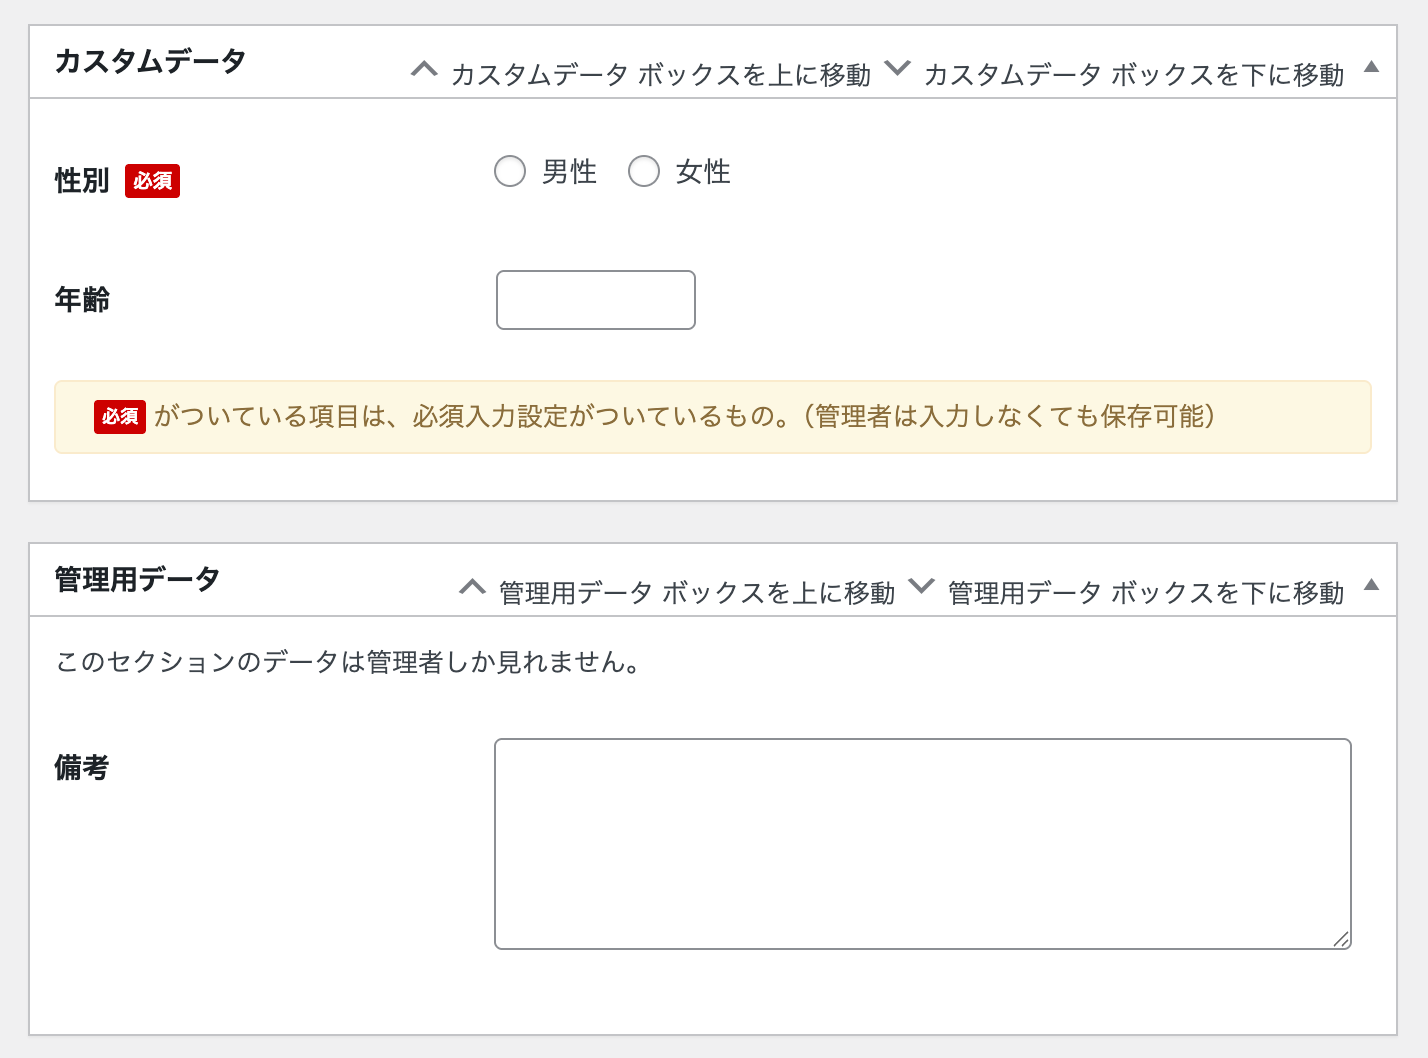Click the red 必須 badge beside 性別
Image resolution: width=1428 pixels, height=1058 pixels.
152,181
